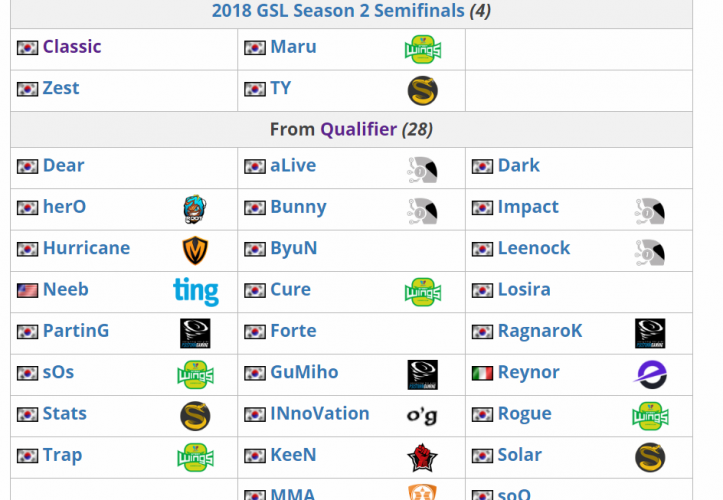Click the team logo next to Hurricane
Screen dimensions: 723x500
pyautogui.click(x=195, y=250)
